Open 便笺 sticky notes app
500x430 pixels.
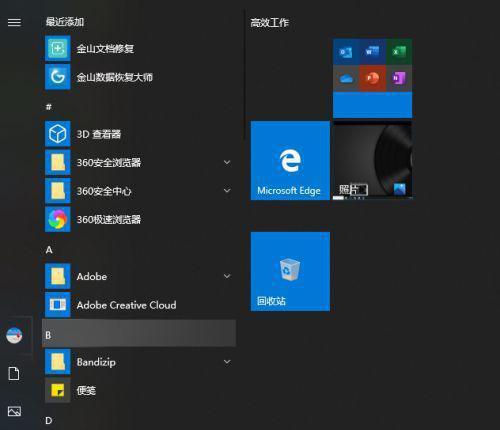[140, 390]
